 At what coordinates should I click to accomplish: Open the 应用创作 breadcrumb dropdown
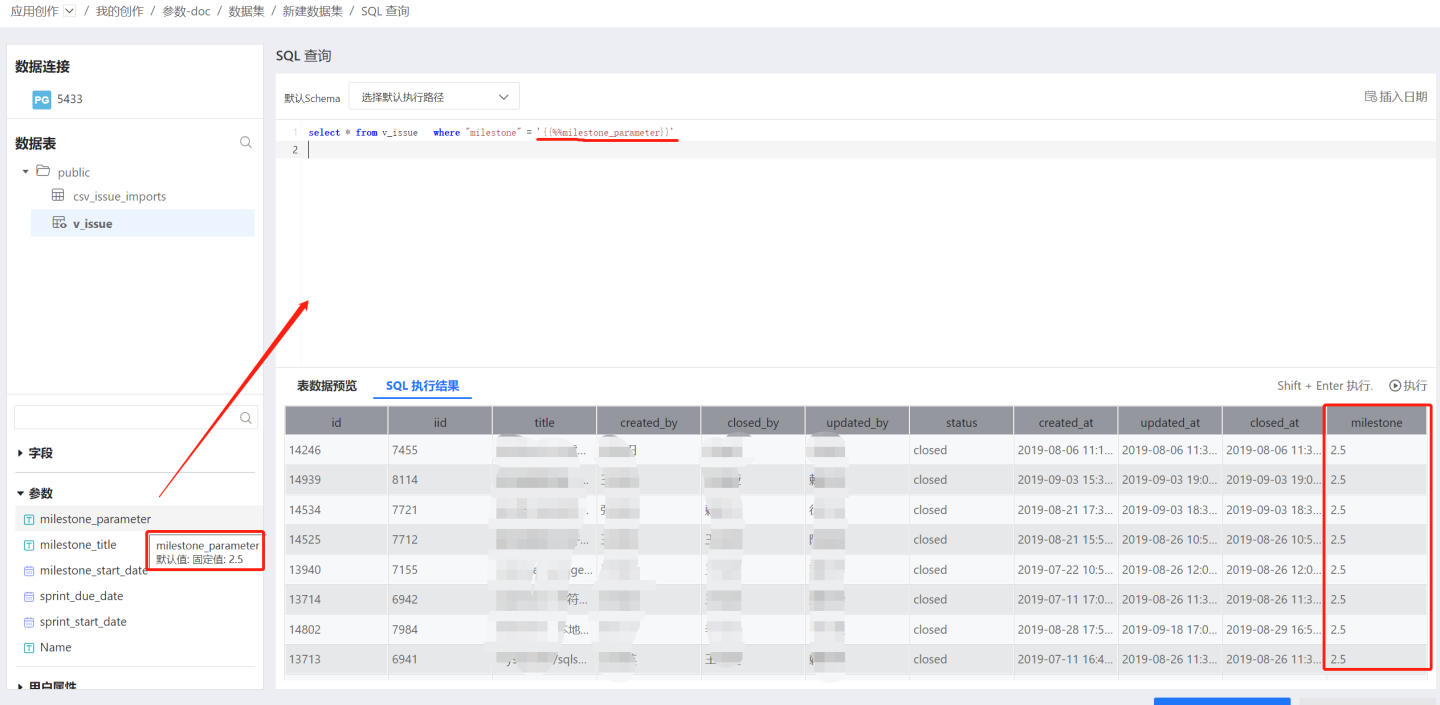tap(69, 11)
